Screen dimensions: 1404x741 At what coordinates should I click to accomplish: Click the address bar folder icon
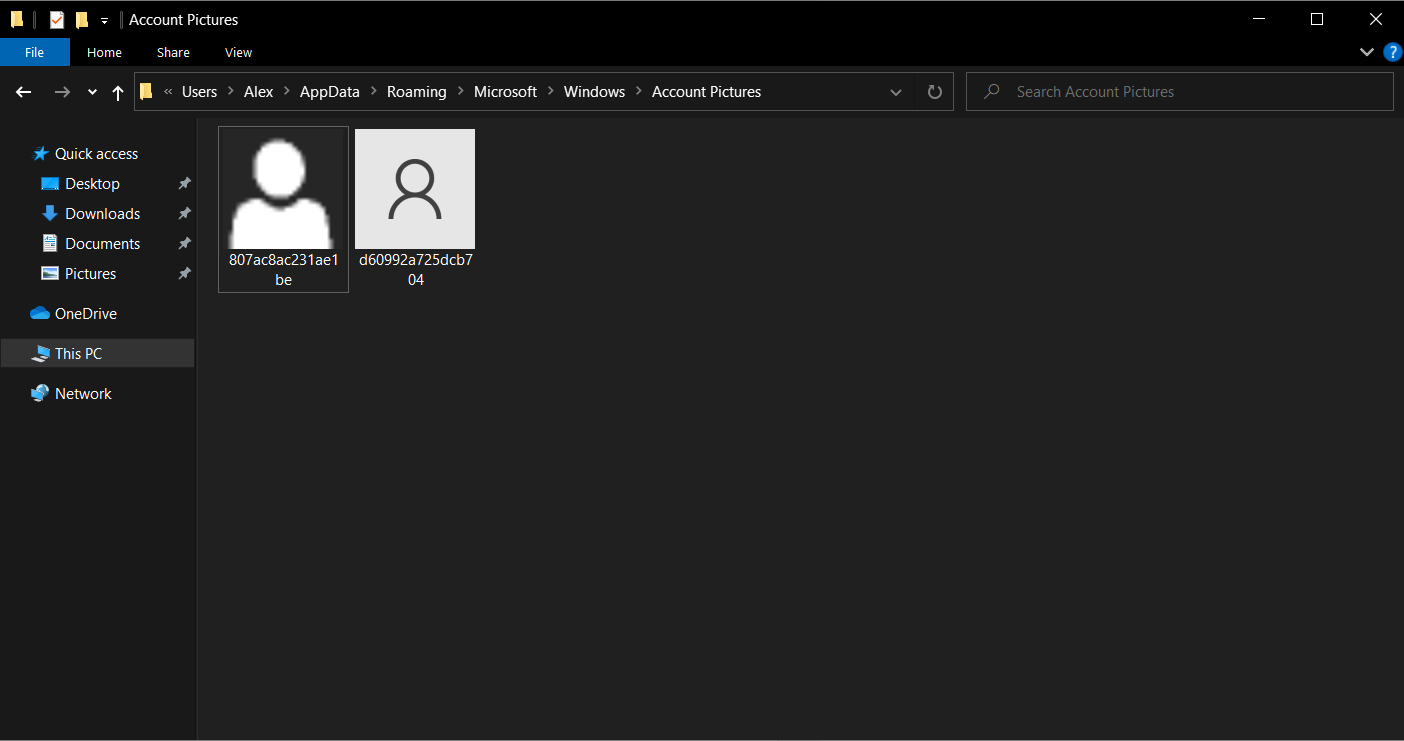(x=146, y=92)
